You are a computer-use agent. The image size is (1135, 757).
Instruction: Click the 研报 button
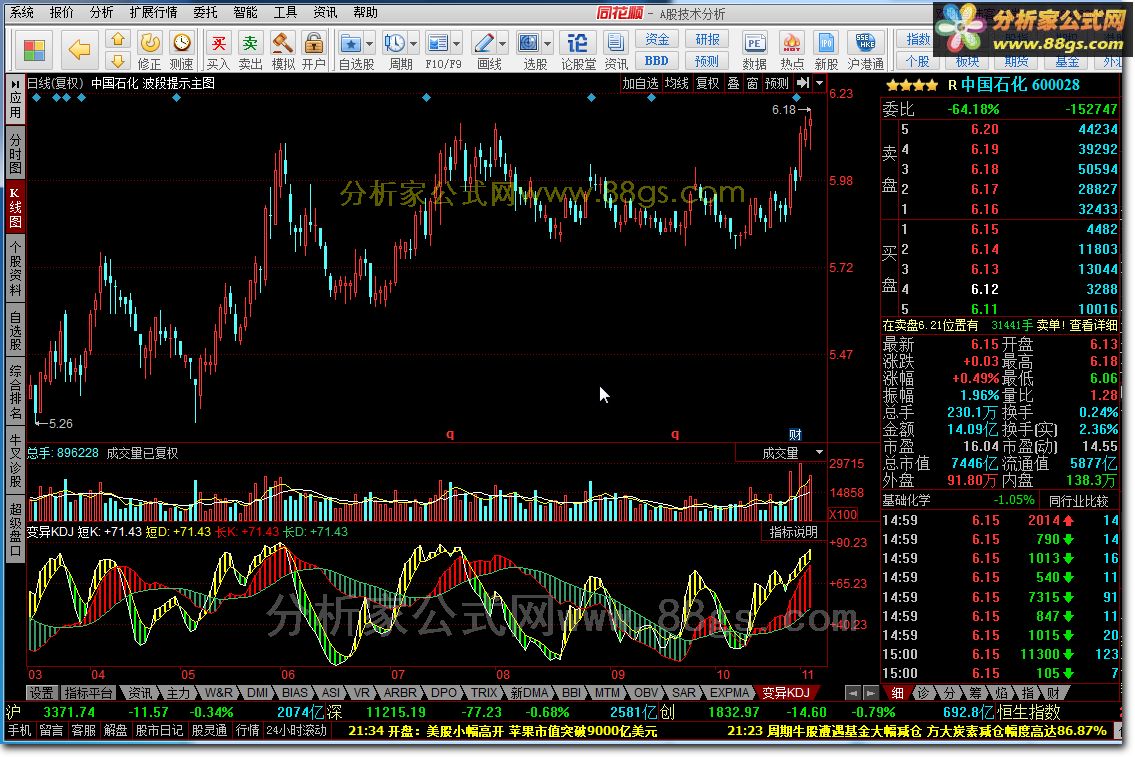coord(707,39)
